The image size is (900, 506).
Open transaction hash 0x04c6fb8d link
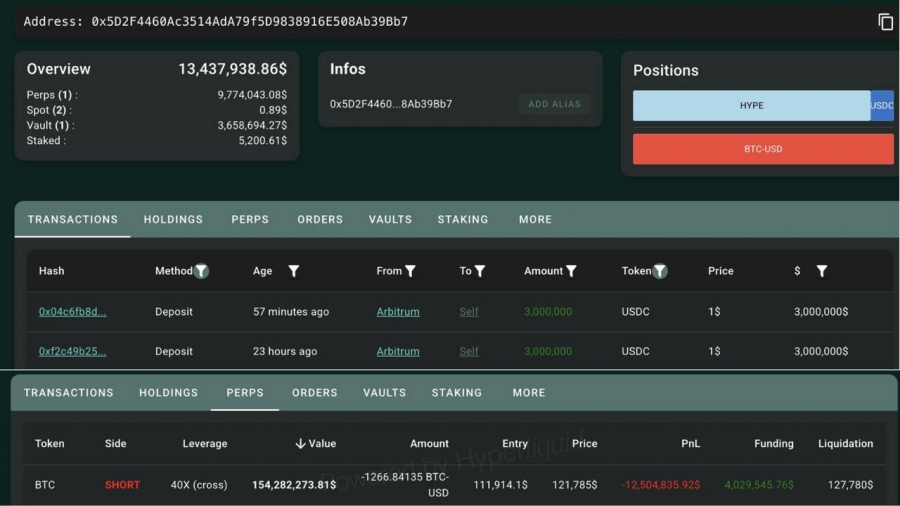[72, 312]
